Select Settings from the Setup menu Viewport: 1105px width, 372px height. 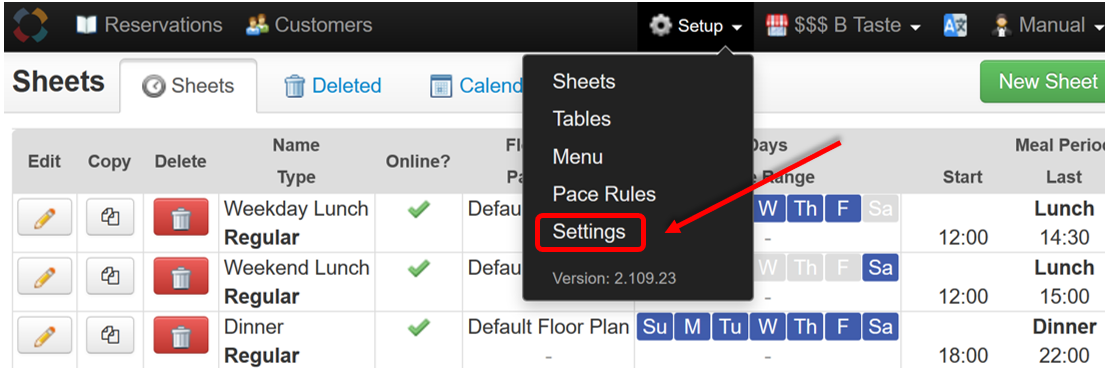(589, 232)
